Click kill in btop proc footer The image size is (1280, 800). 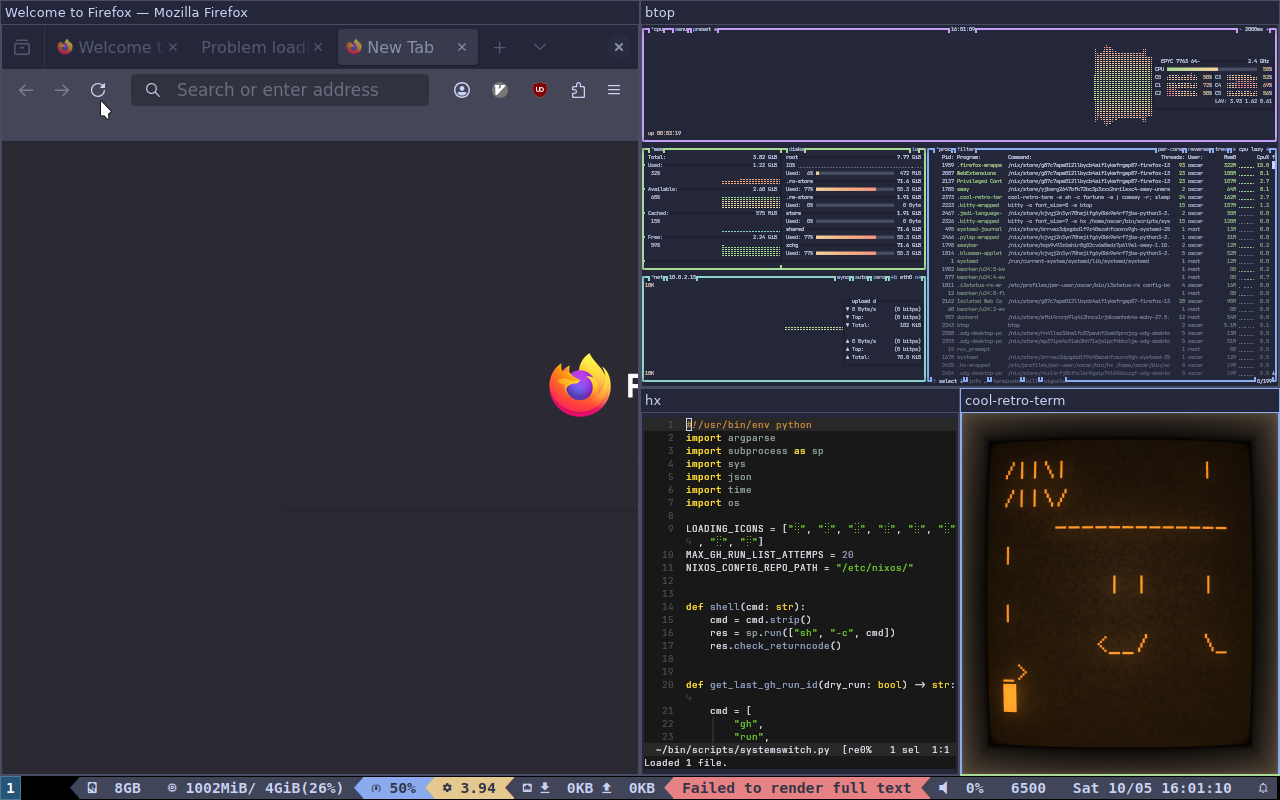1032,381
